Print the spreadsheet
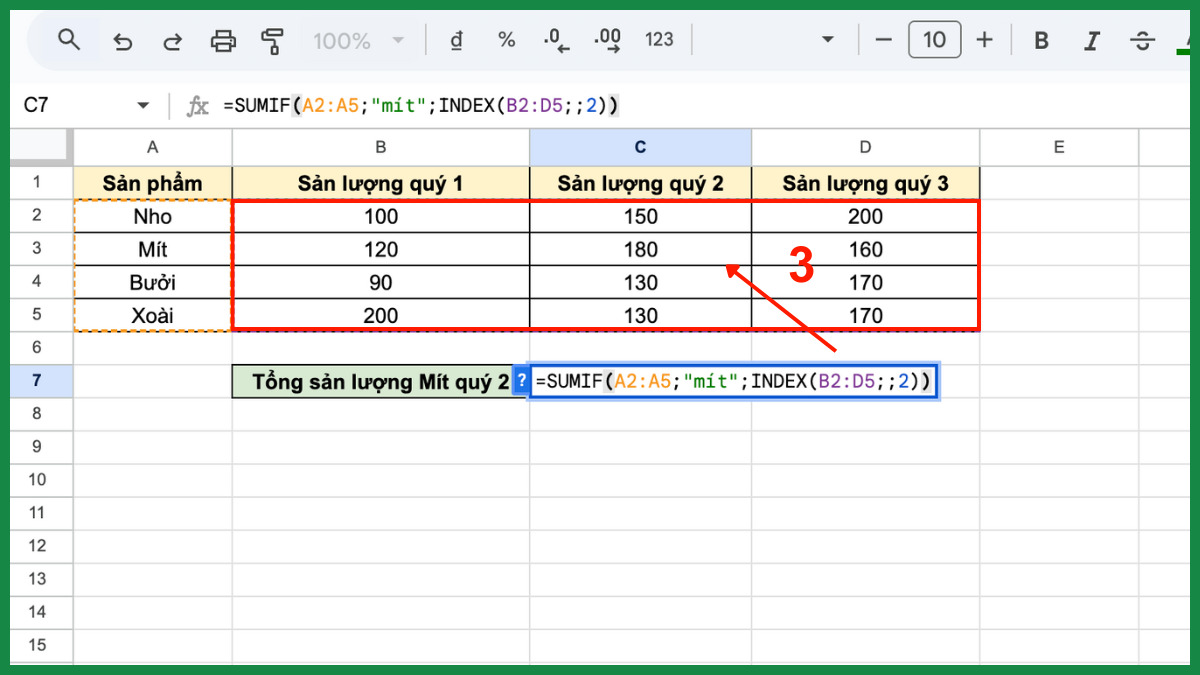 (223, 40)
